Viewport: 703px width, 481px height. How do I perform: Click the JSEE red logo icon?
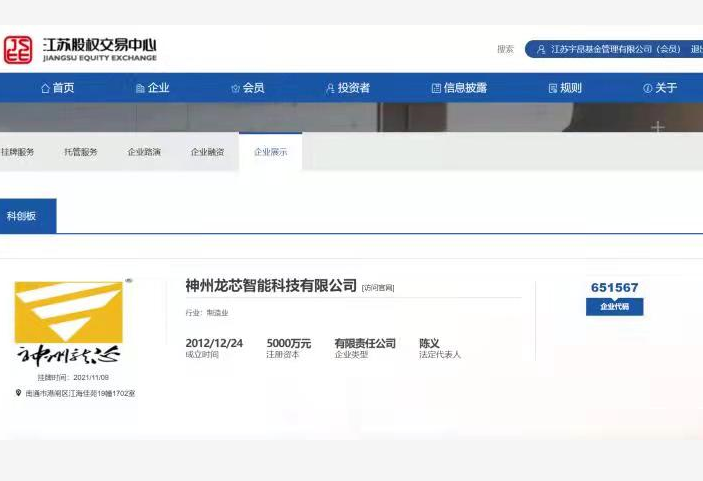18,50
